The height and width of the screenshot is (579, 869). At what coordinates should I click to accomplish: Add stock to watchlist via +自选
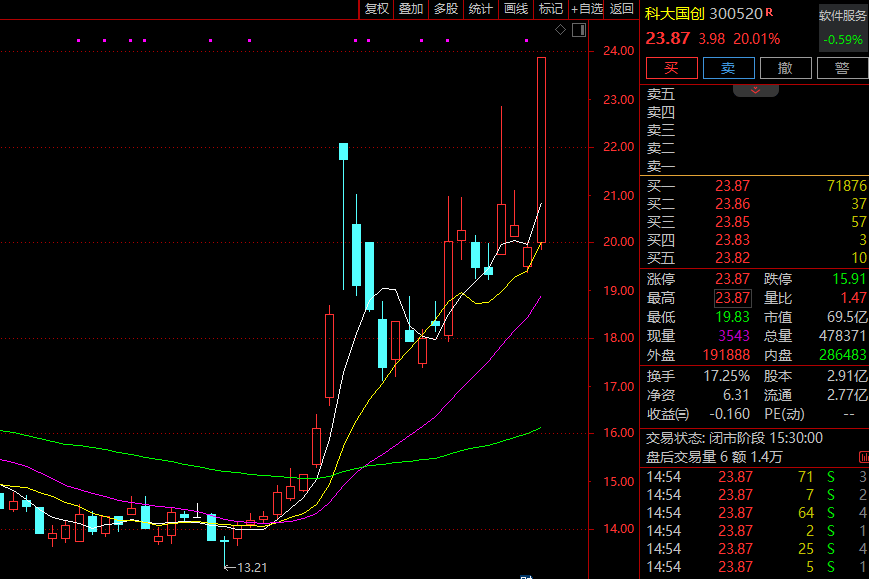[587, 9]
